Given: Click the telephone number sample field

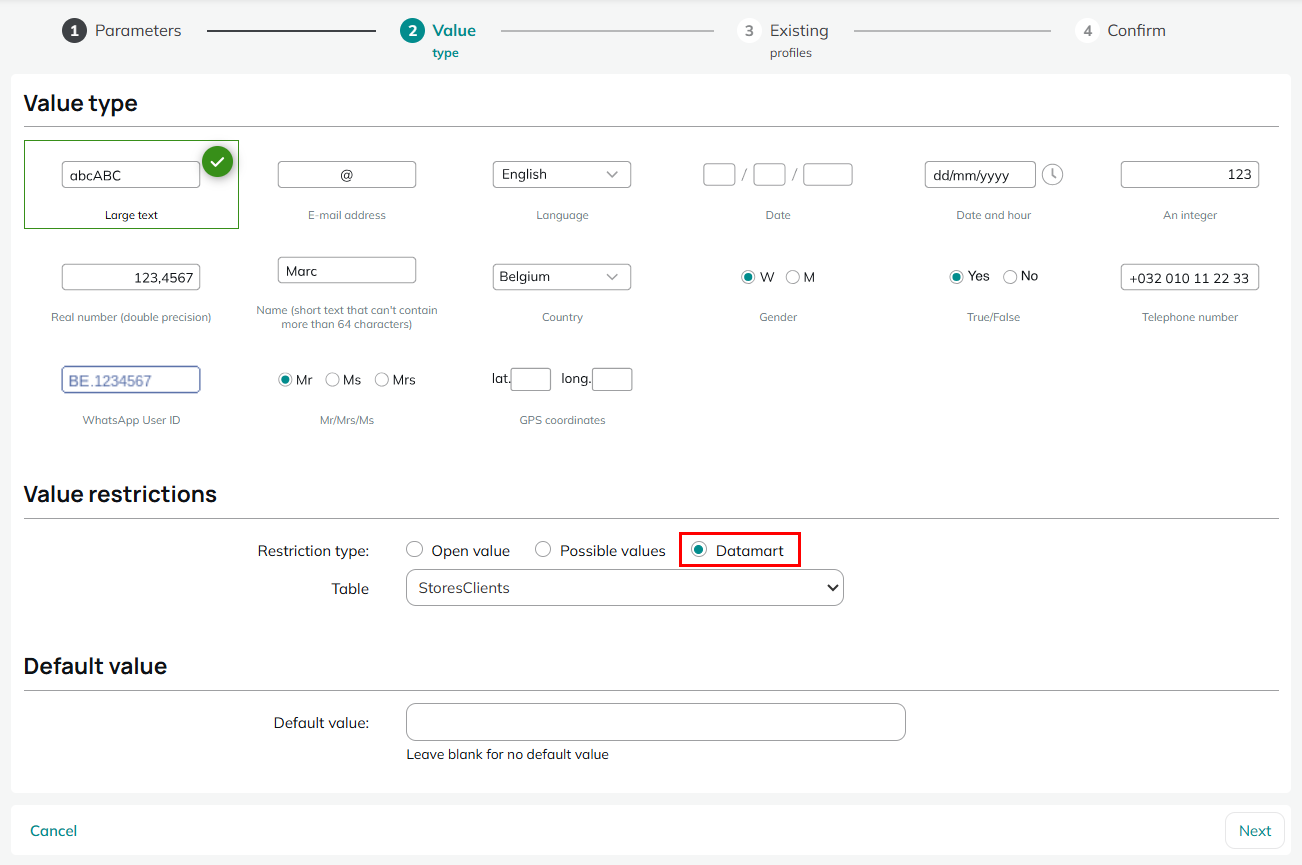Looking at the screenshot, I should click(1190, 277).
